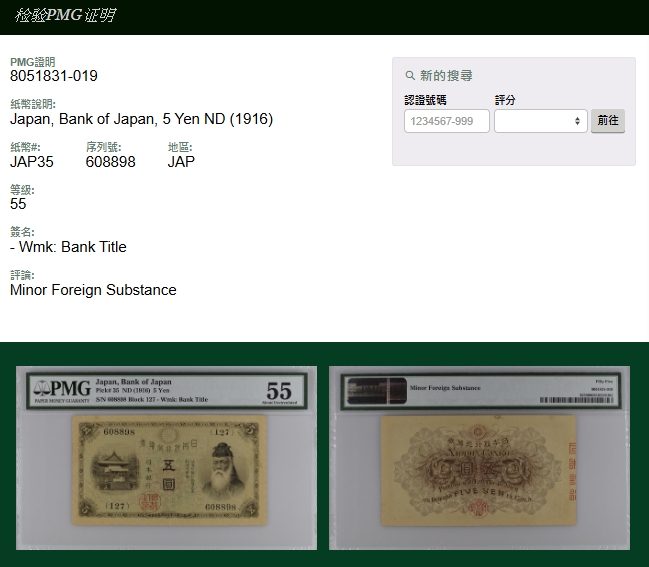Click the search magnifier icon beside 新的搜尋

pos(410,76)
